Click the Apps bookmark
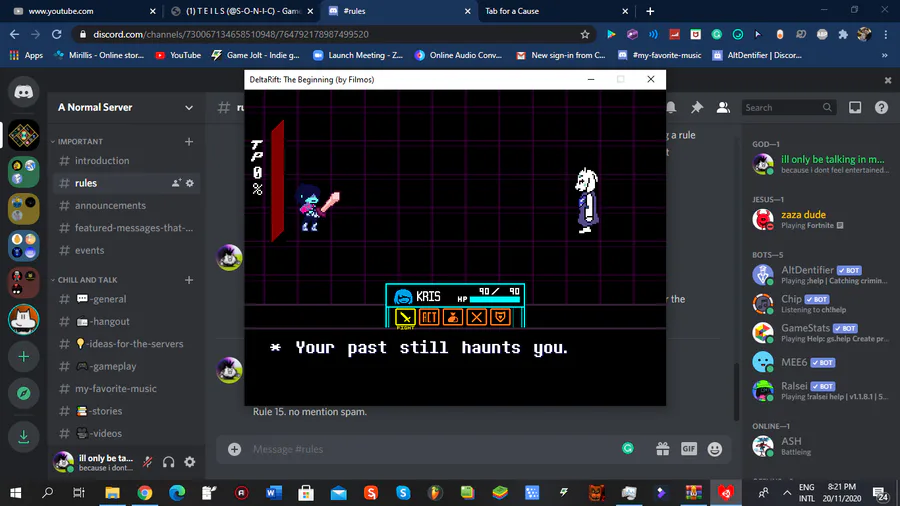Screen dimensions: 900x506 pos(26,55)
